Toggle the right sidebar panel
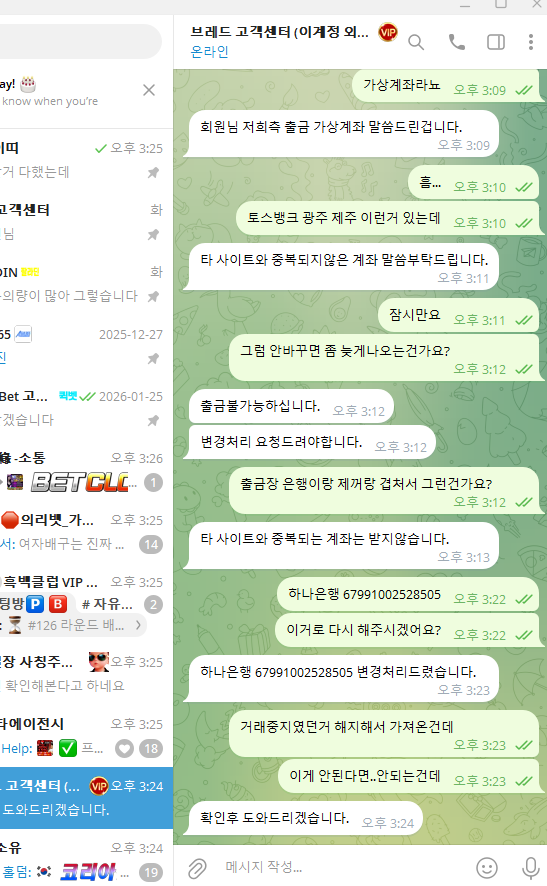 (496, 42)
